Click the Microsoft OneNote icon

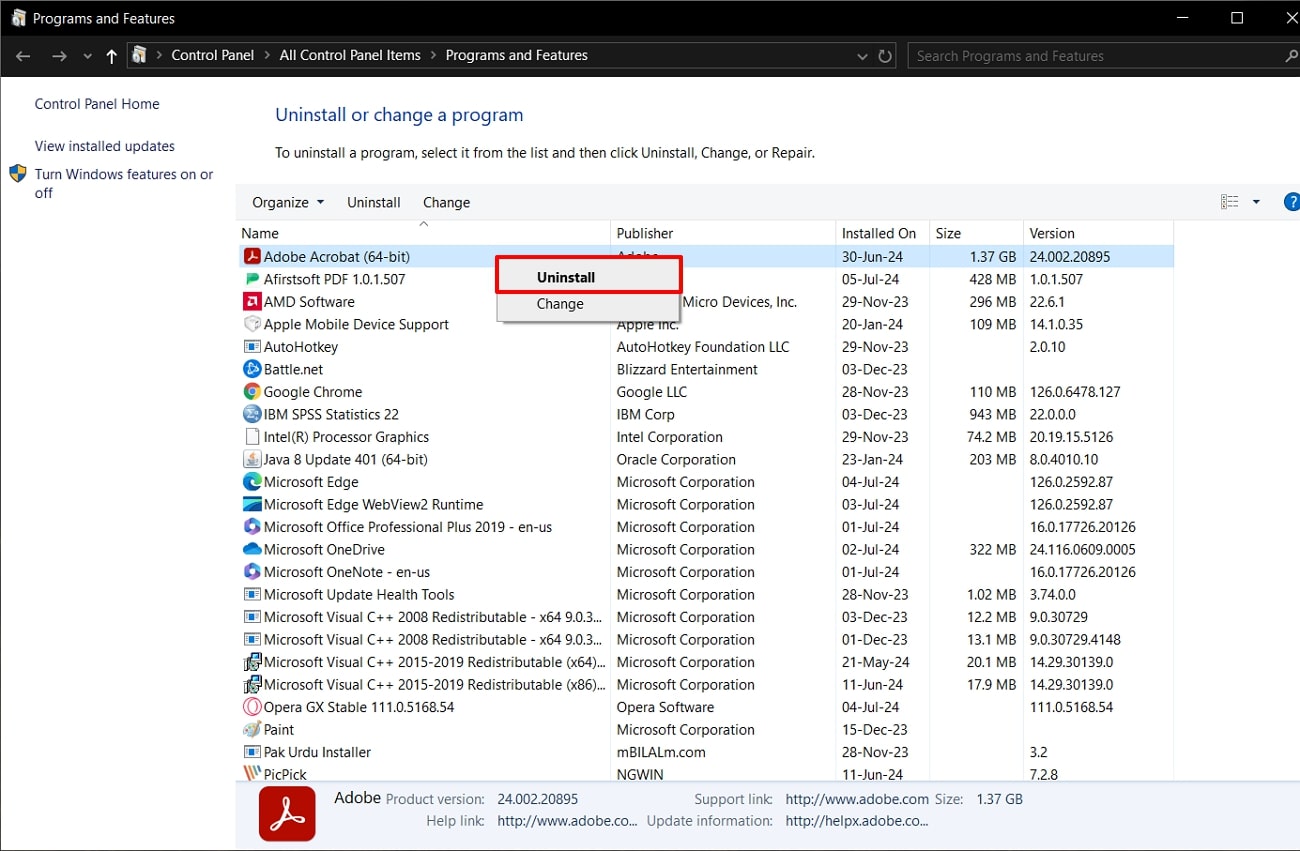[x=252, y=572]
